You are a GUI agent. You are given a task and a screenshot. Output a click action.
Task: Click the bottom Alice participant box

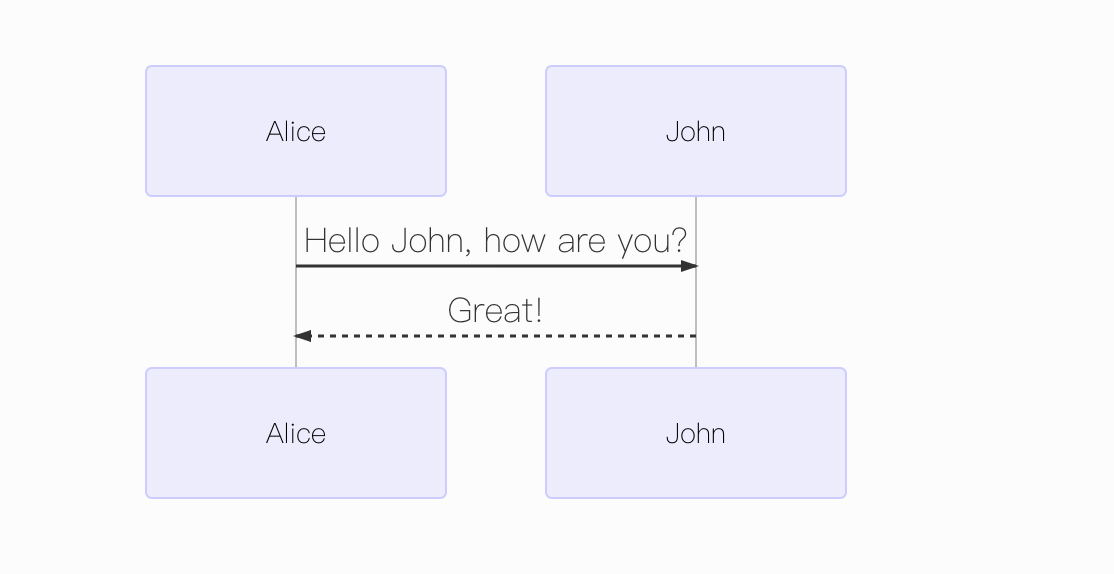point(296,433)
